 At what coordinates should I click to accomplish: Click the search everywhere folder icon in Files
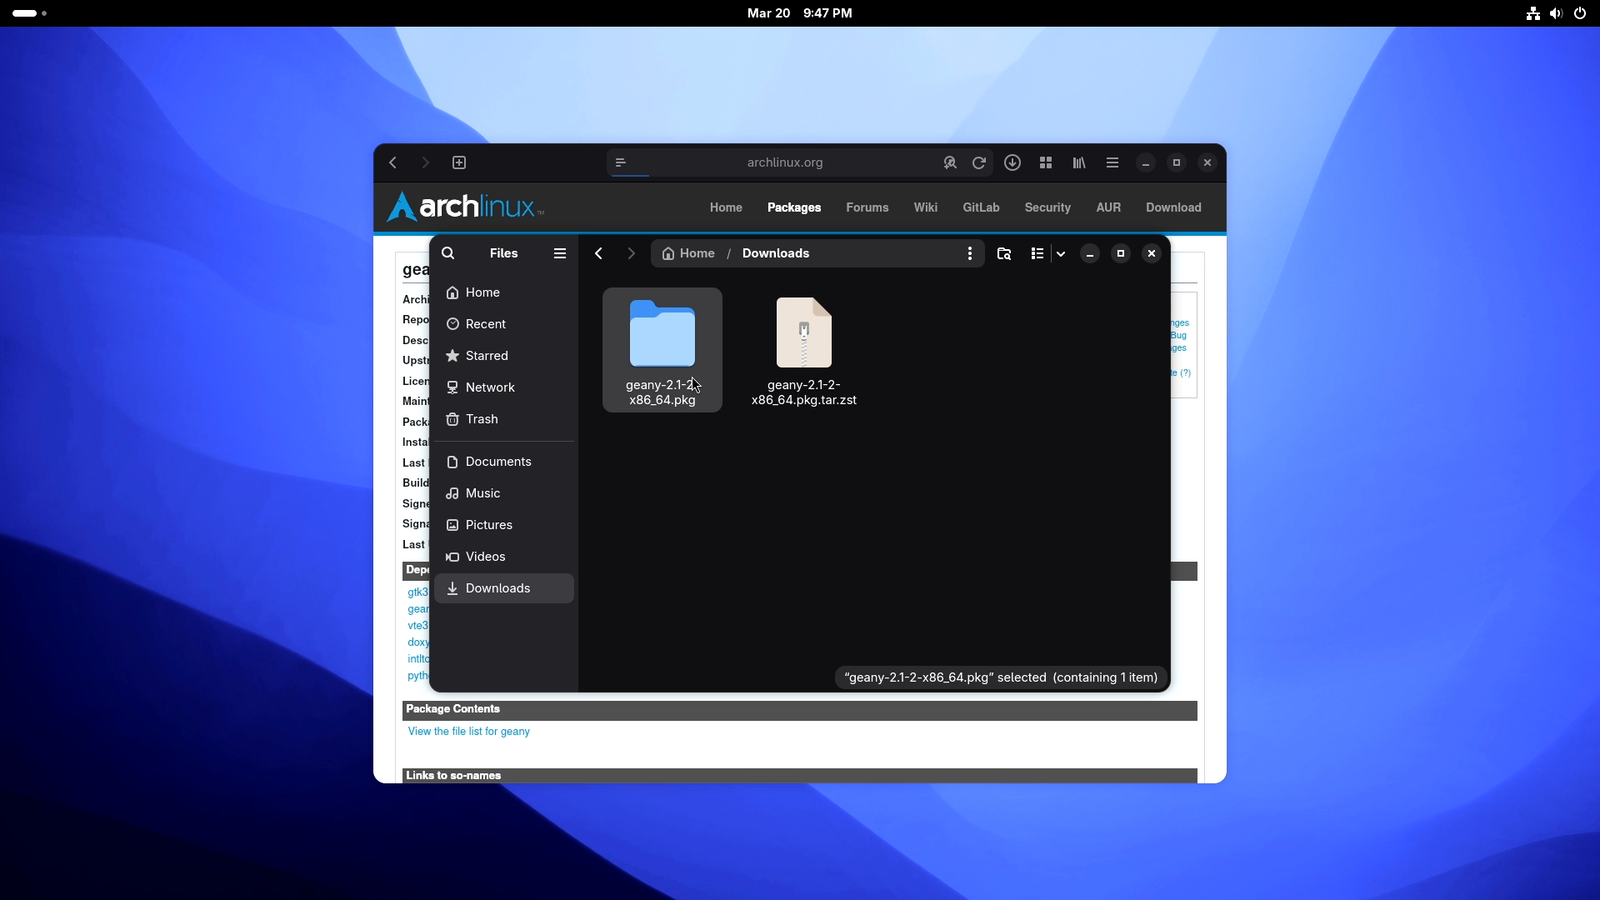[x=1004, y=253]
